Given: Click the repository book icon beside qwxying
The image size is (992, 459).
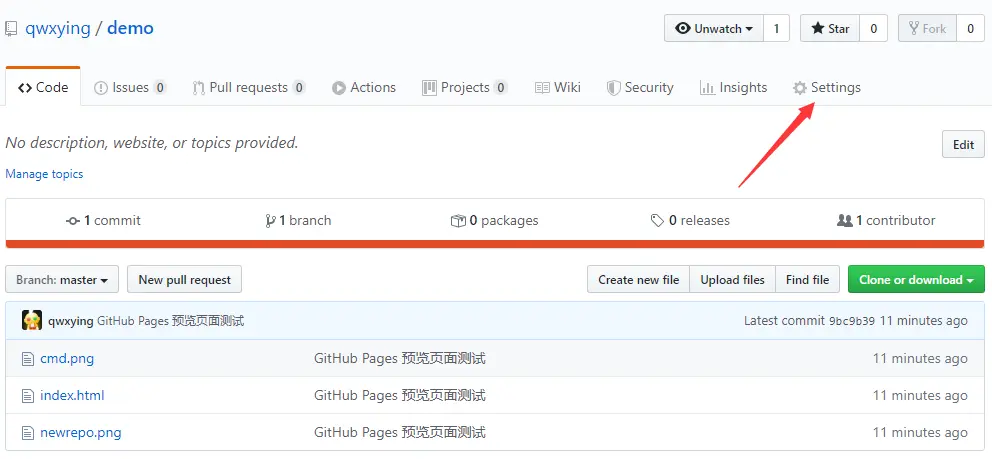Looking at the screenshot, I should tap(11, 29).
